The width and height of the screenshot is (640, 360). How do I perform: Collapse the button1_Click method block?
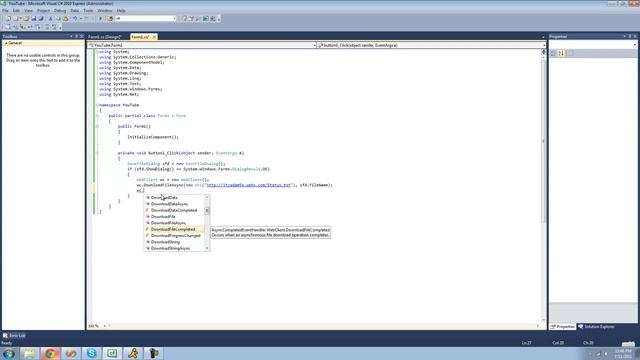pyautogui.click(x=97, y=153)
